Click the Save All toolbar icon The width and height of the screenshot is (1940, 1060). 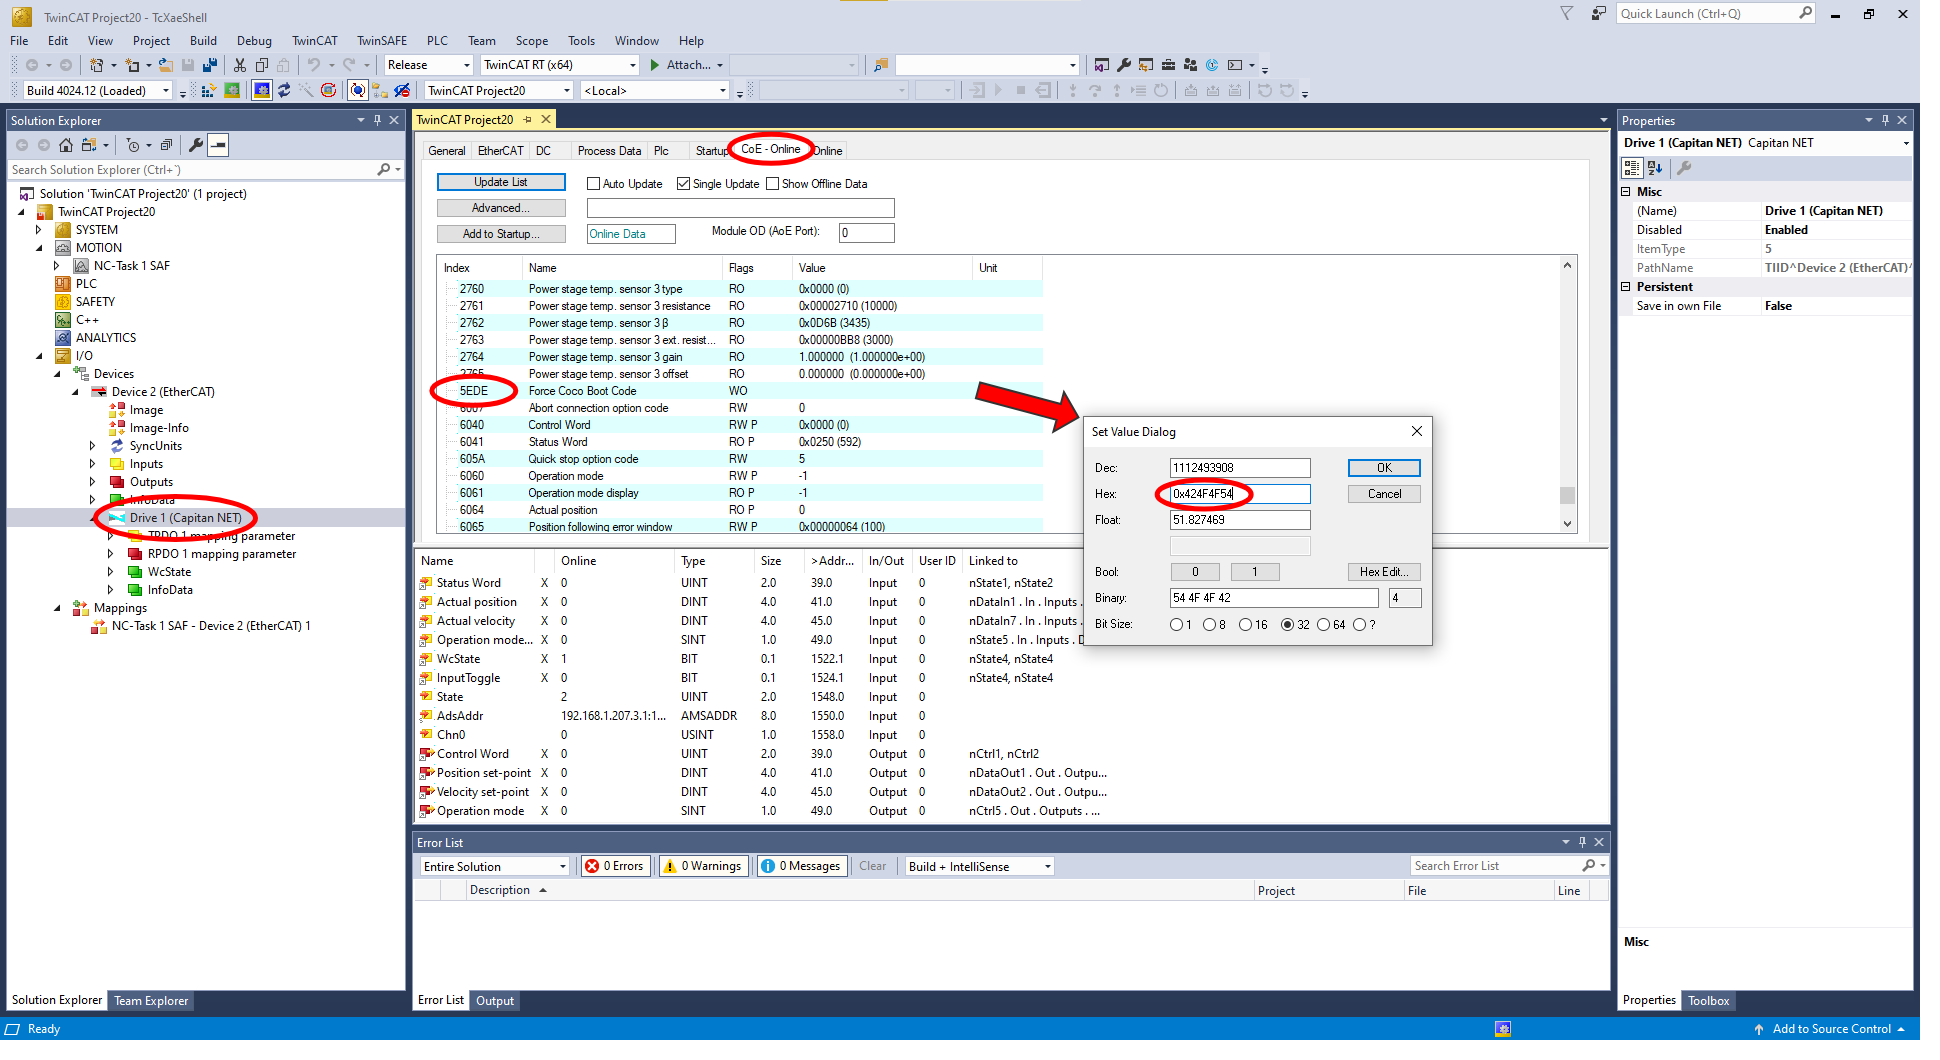[210, 65]
